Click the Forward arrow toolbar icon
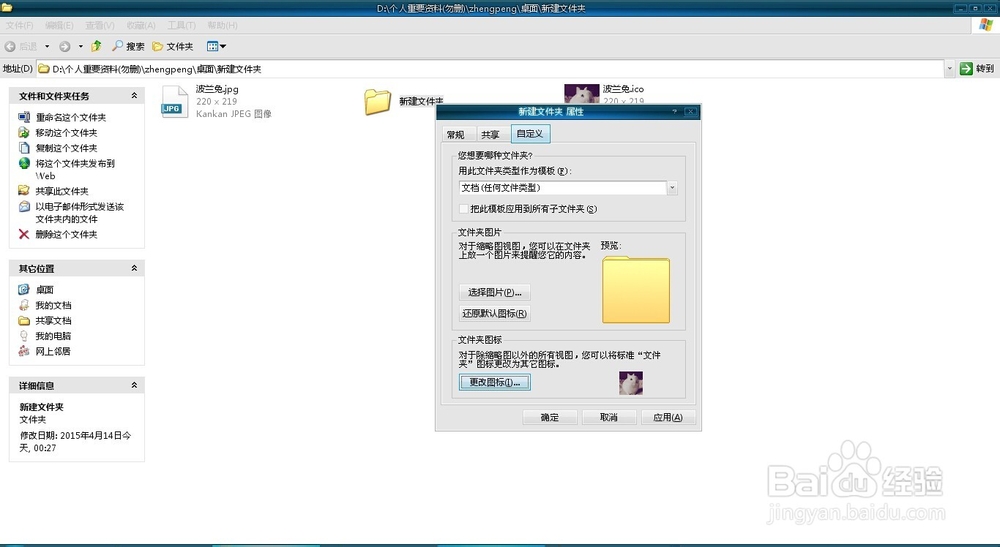 click(64, 47)
